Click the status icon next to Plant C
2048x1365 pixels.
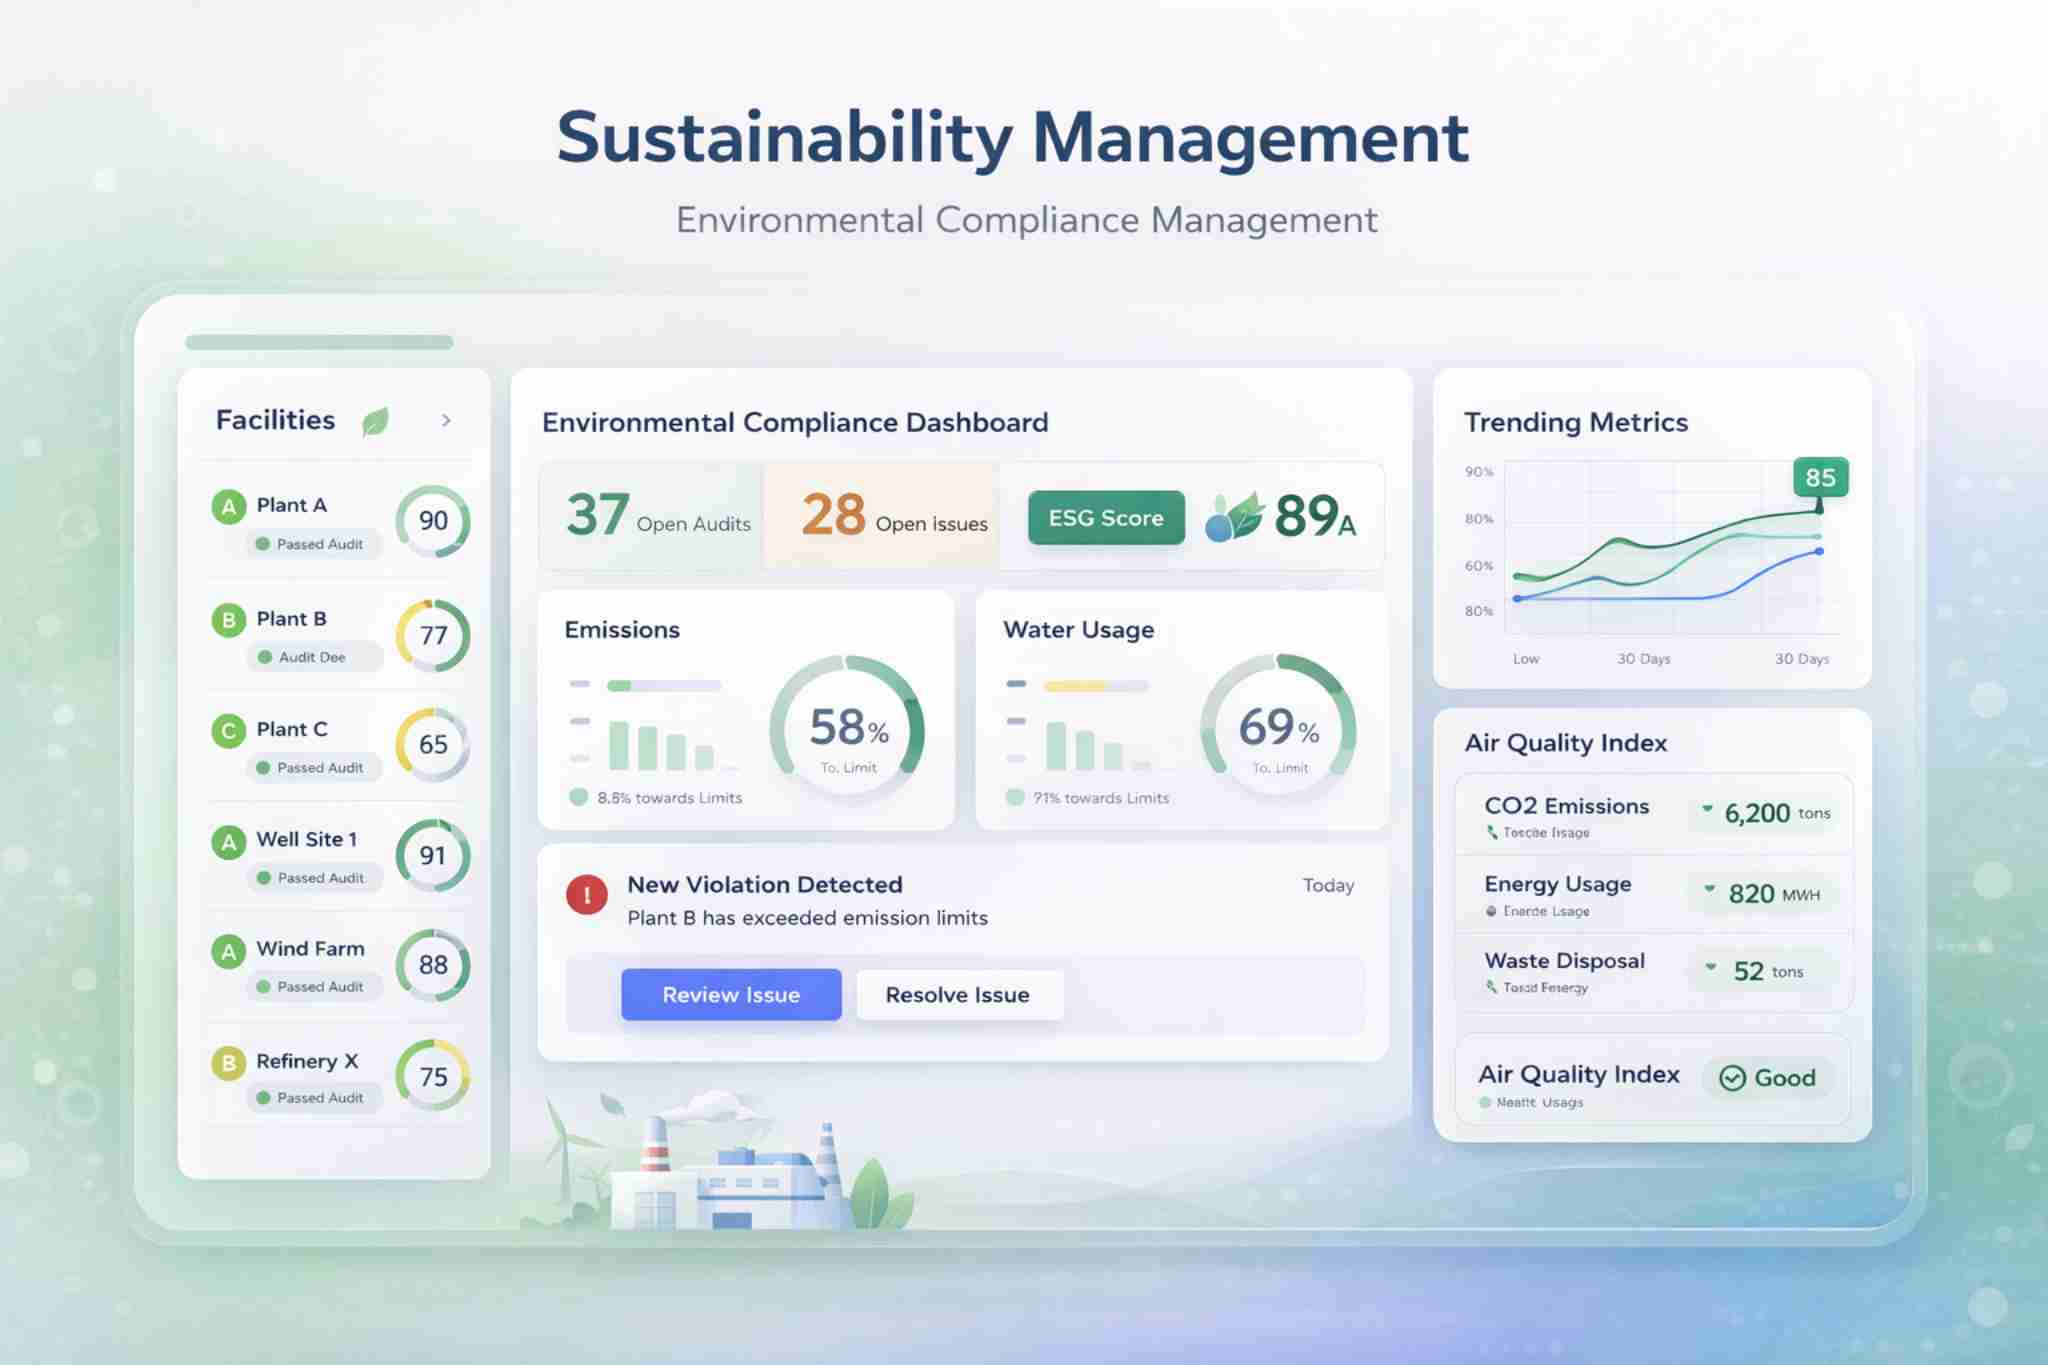[229, 730]
